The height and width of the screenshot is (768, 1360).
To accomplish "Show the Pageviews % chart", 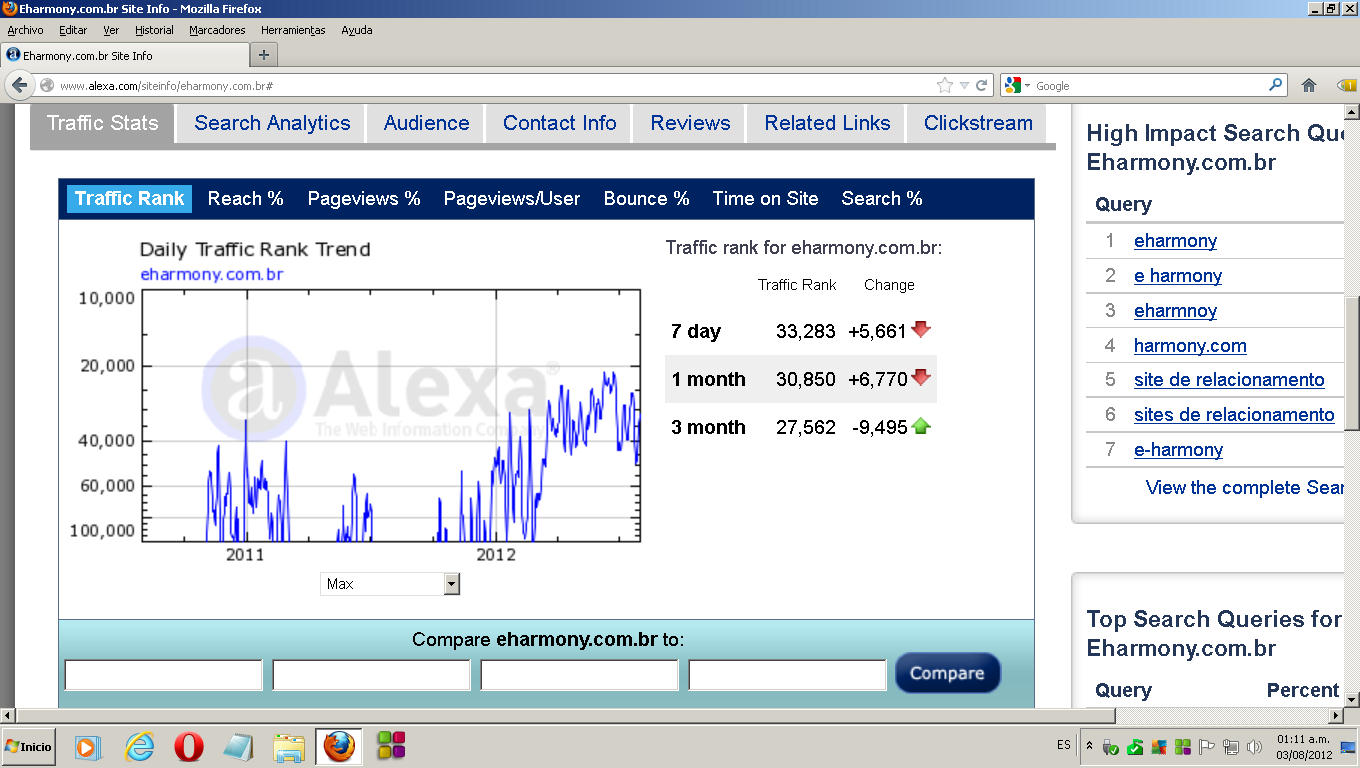I will click(x=364, y=199).
